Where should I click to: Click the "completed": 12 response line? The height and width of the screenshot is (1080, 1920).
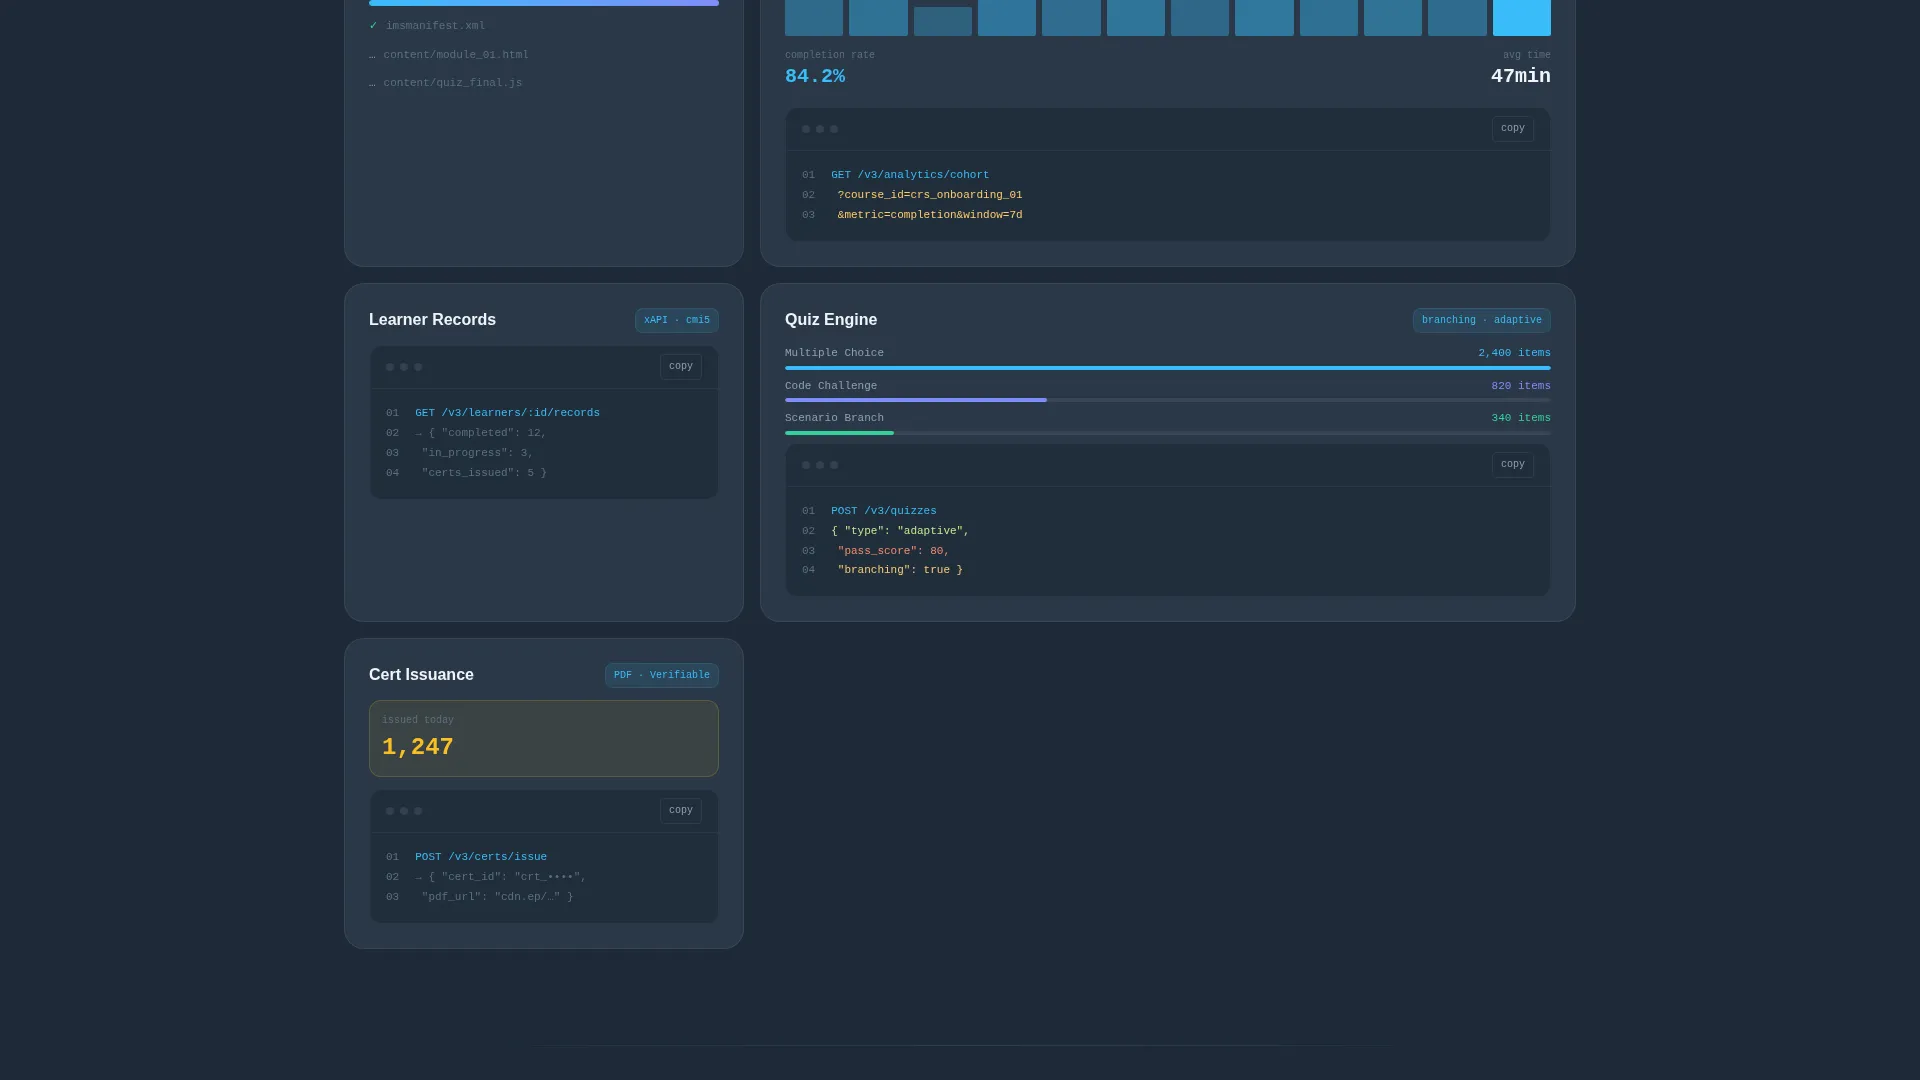click(x=481, y=433)
